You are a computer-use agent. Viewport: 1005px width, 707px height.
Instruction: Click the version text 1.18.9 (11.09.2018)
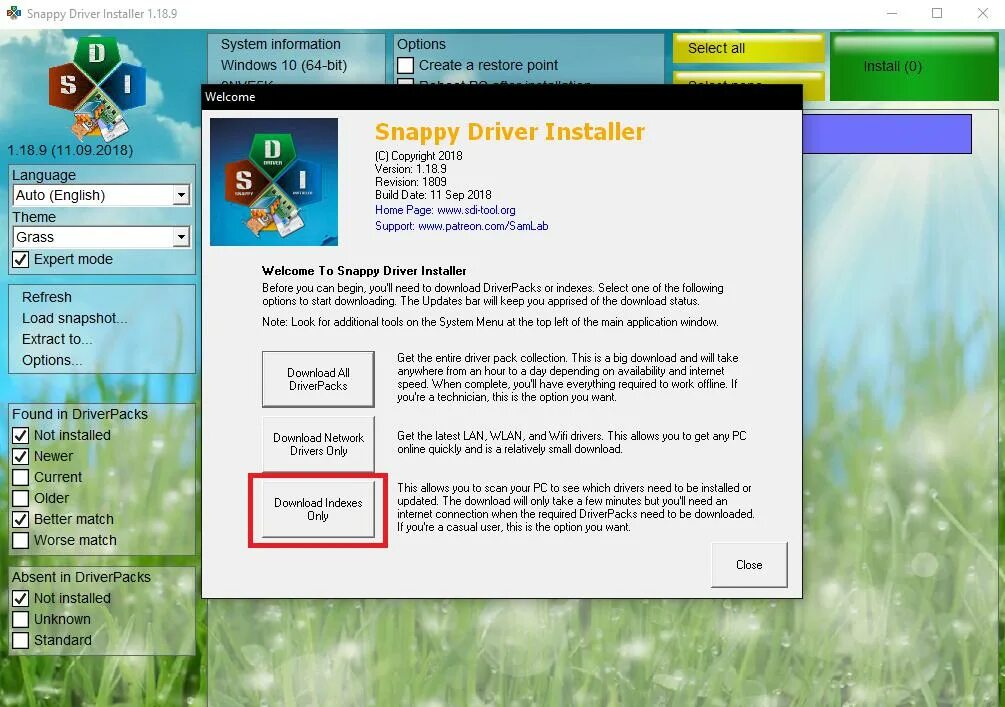[x=70, y=151]
